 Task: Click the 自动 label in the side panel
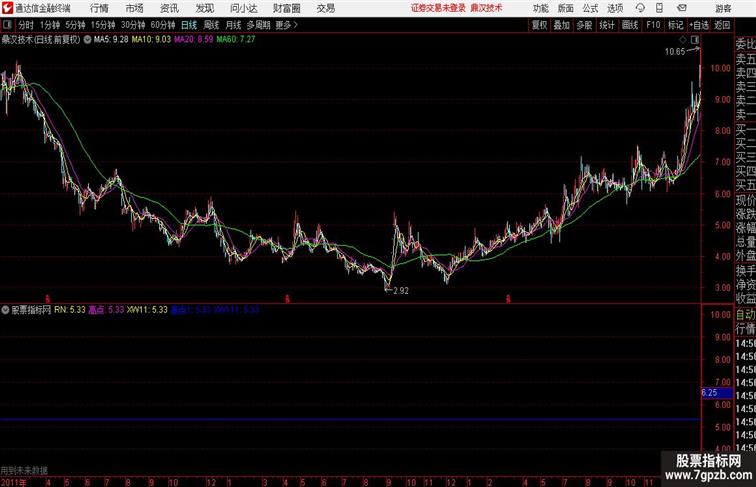point(745,315)
